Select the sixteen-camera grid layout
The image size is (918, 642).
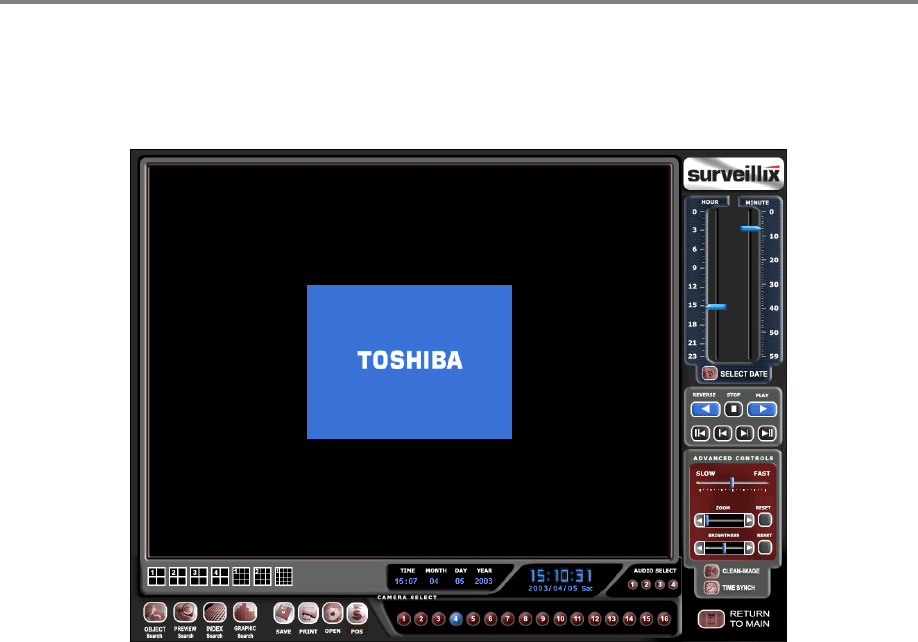[283, 576]
